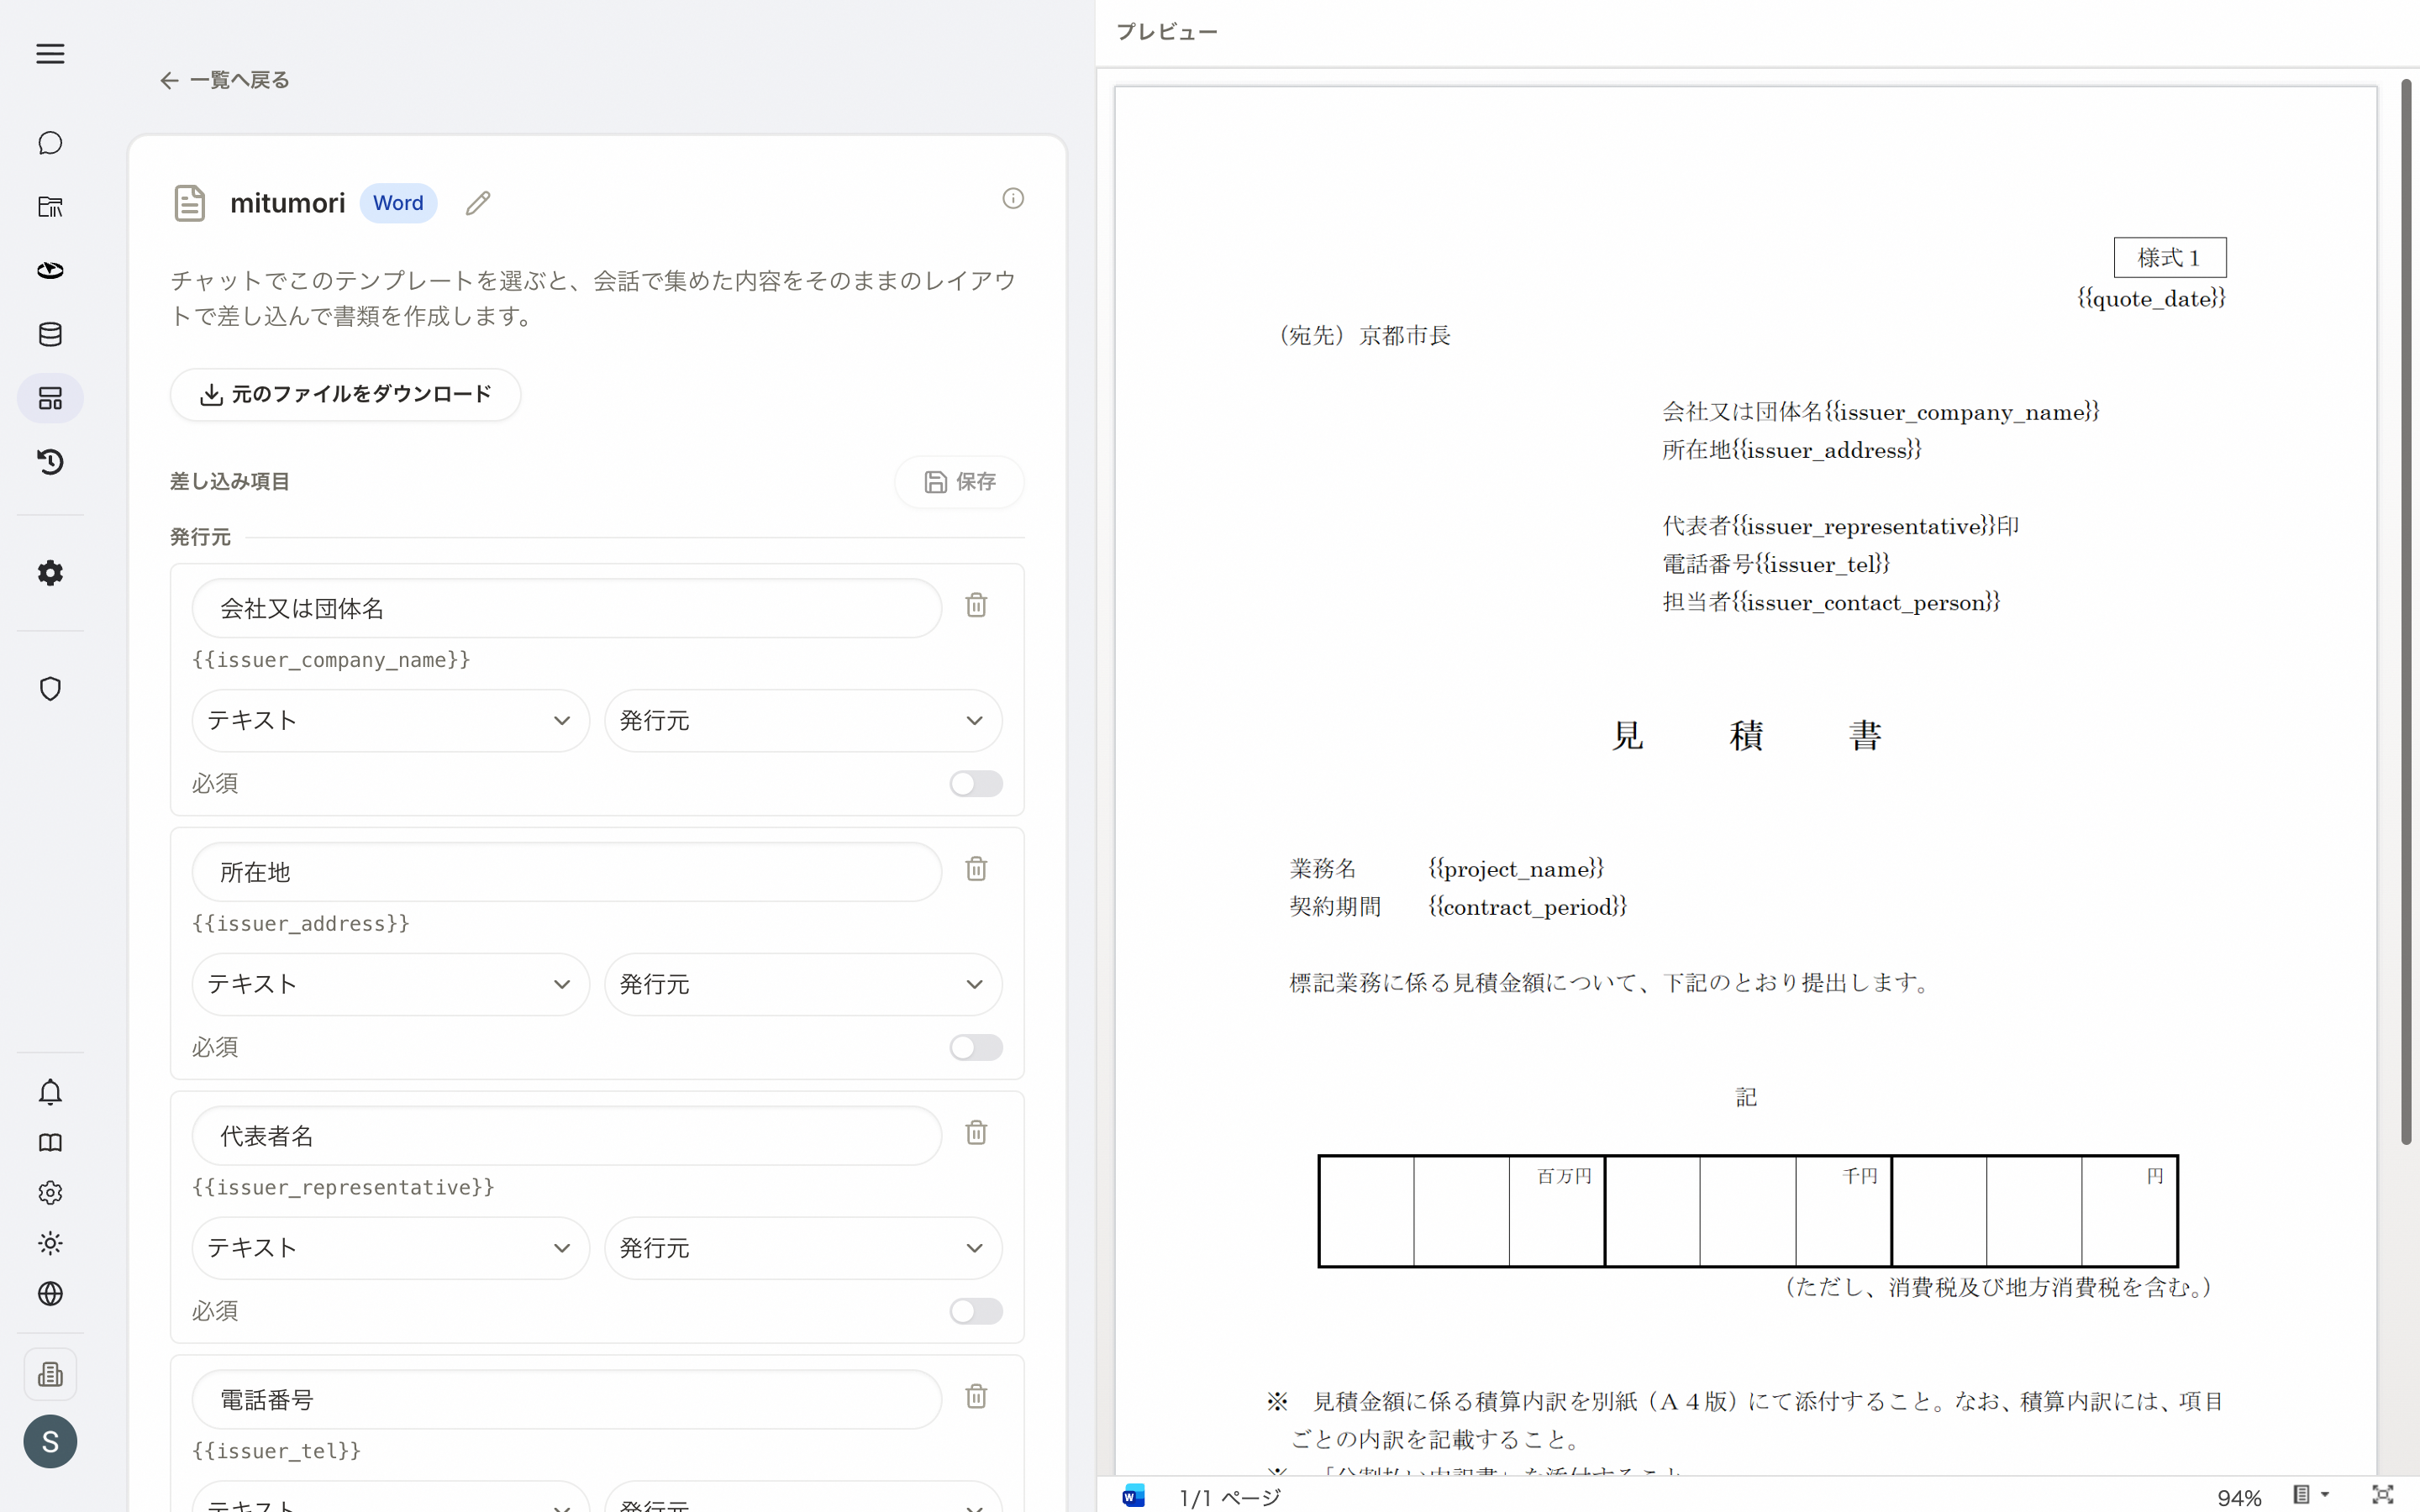Open the 発行元 group dropdown for 代表者名
This screenshot has width=2420, height=1512.
coord(802,1248)
